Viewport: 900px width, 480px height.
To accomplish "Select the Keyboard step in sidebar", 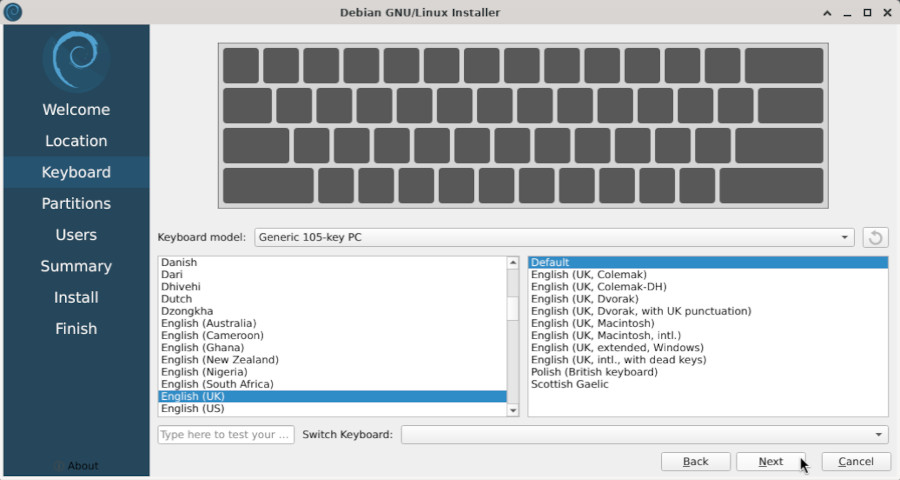I will tap(76, 172).
